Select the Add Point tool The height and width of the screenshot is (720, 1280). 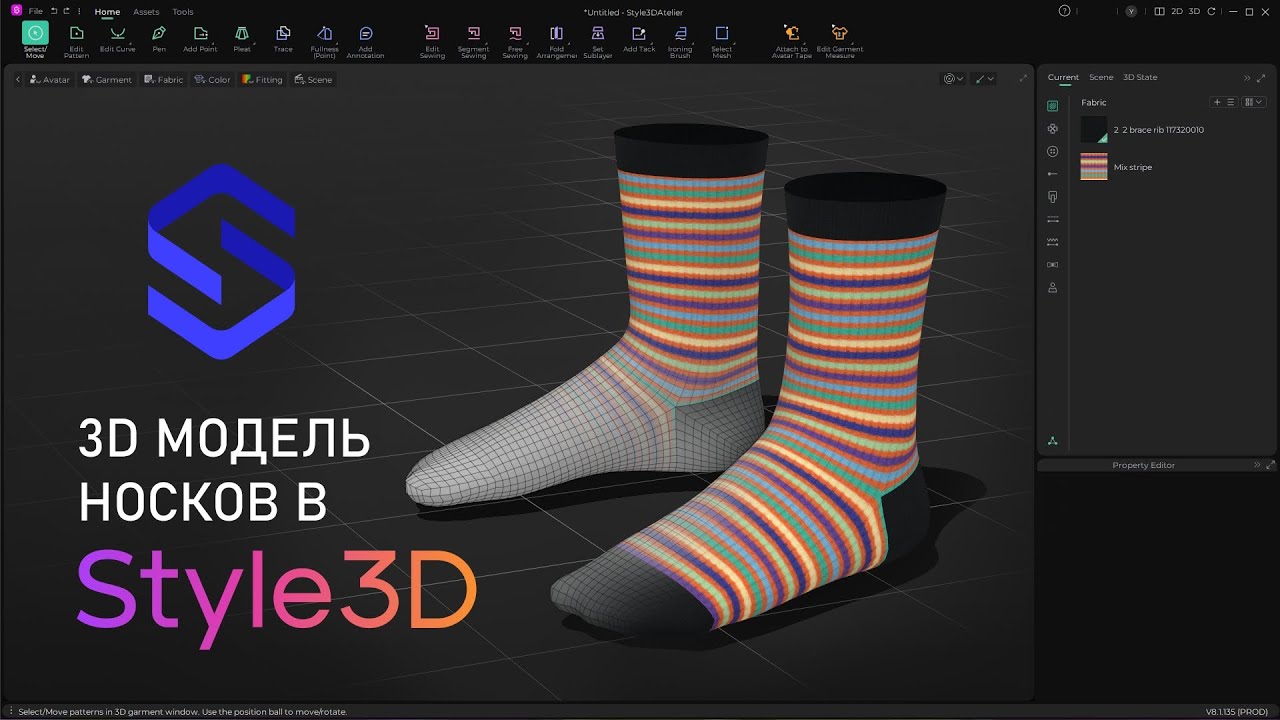(200, 39)
